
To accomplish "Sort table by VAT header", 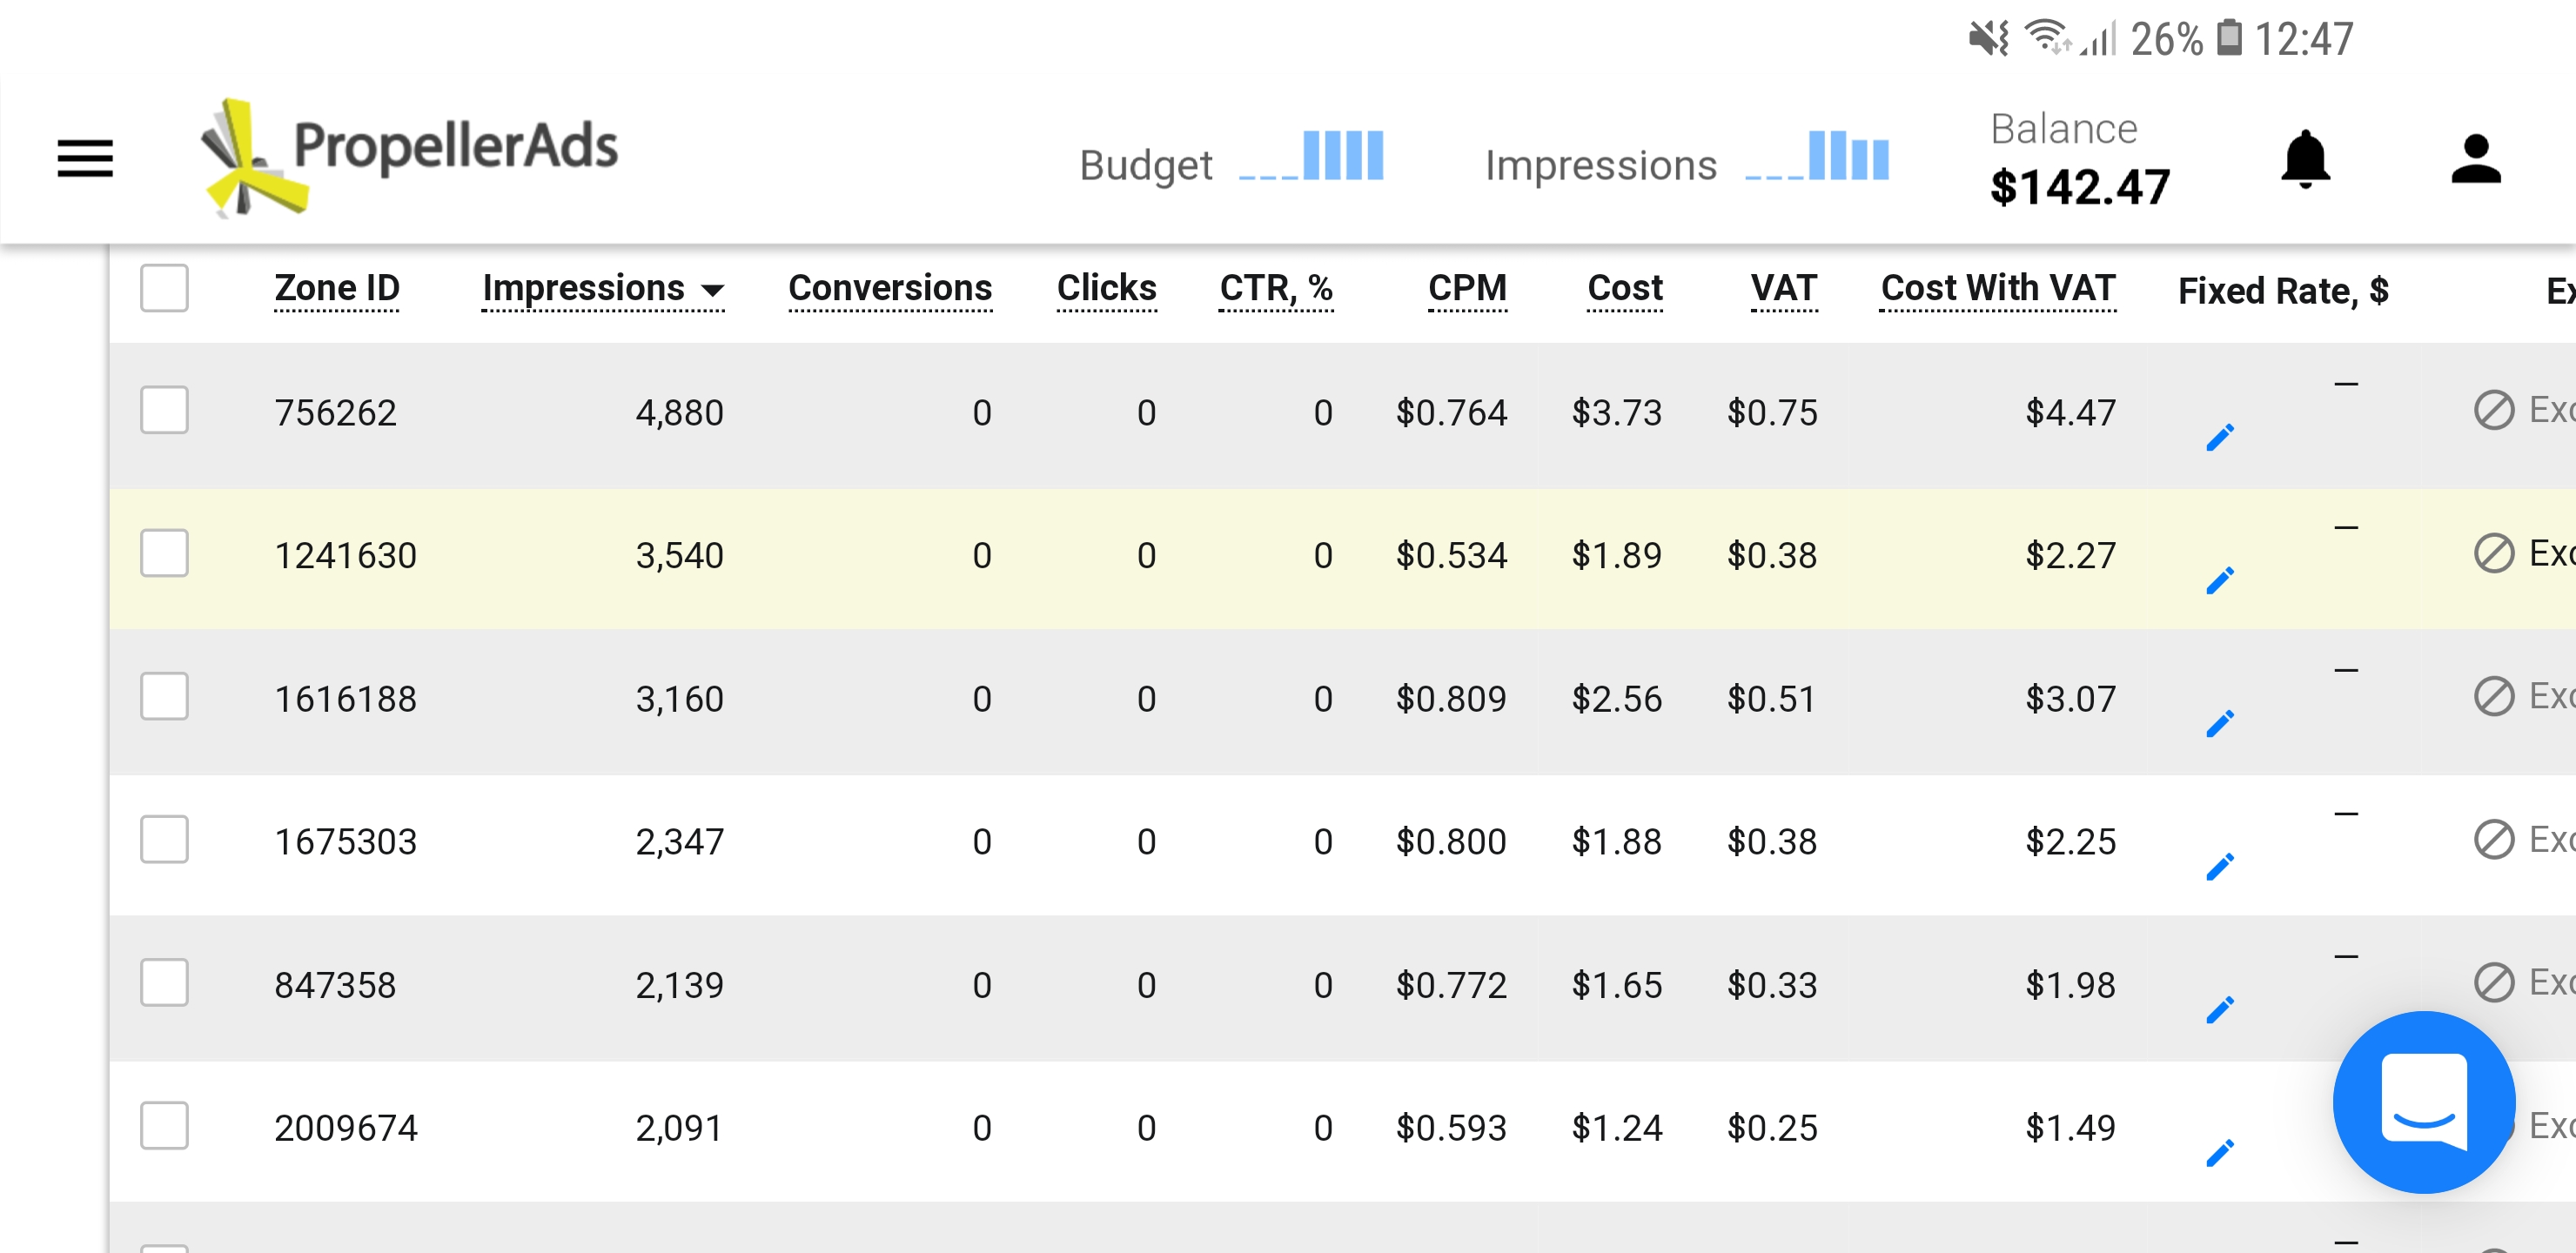I will coord(1784,288).
